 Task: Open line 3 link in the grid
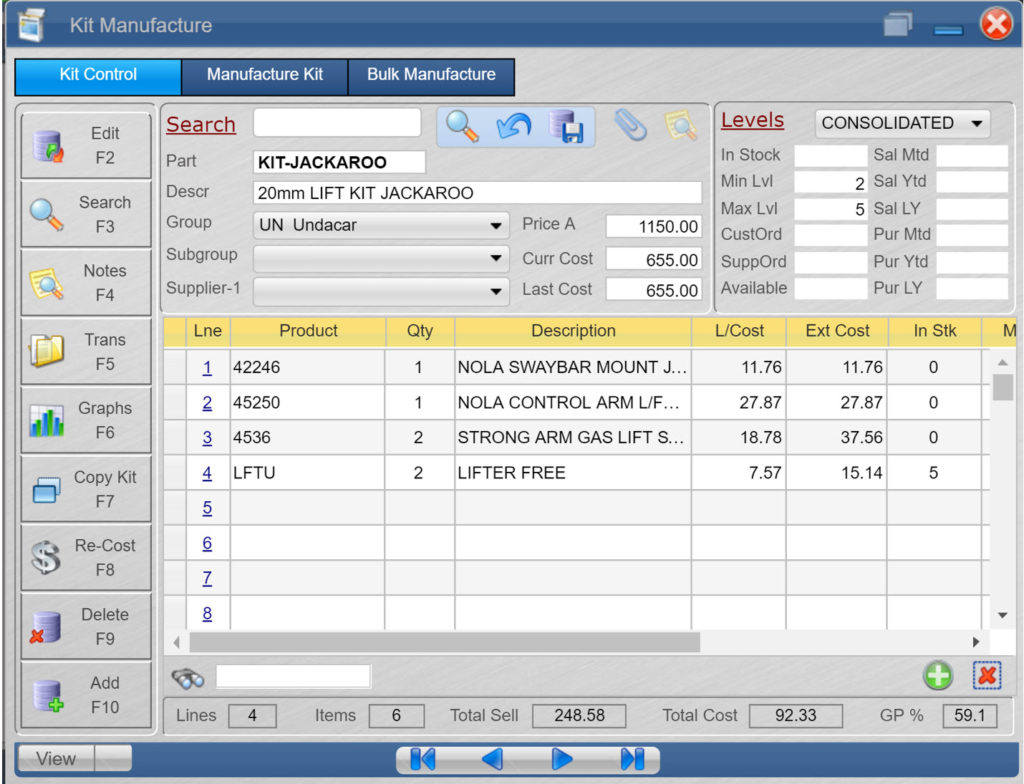pos(207,438)
